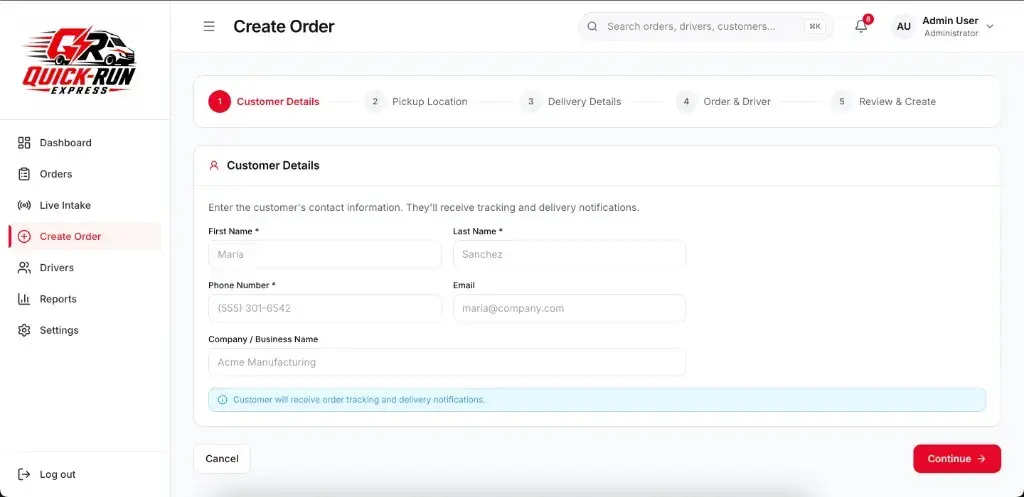
Task: Click the AU user avatar
Action: [x=904, y=27]
